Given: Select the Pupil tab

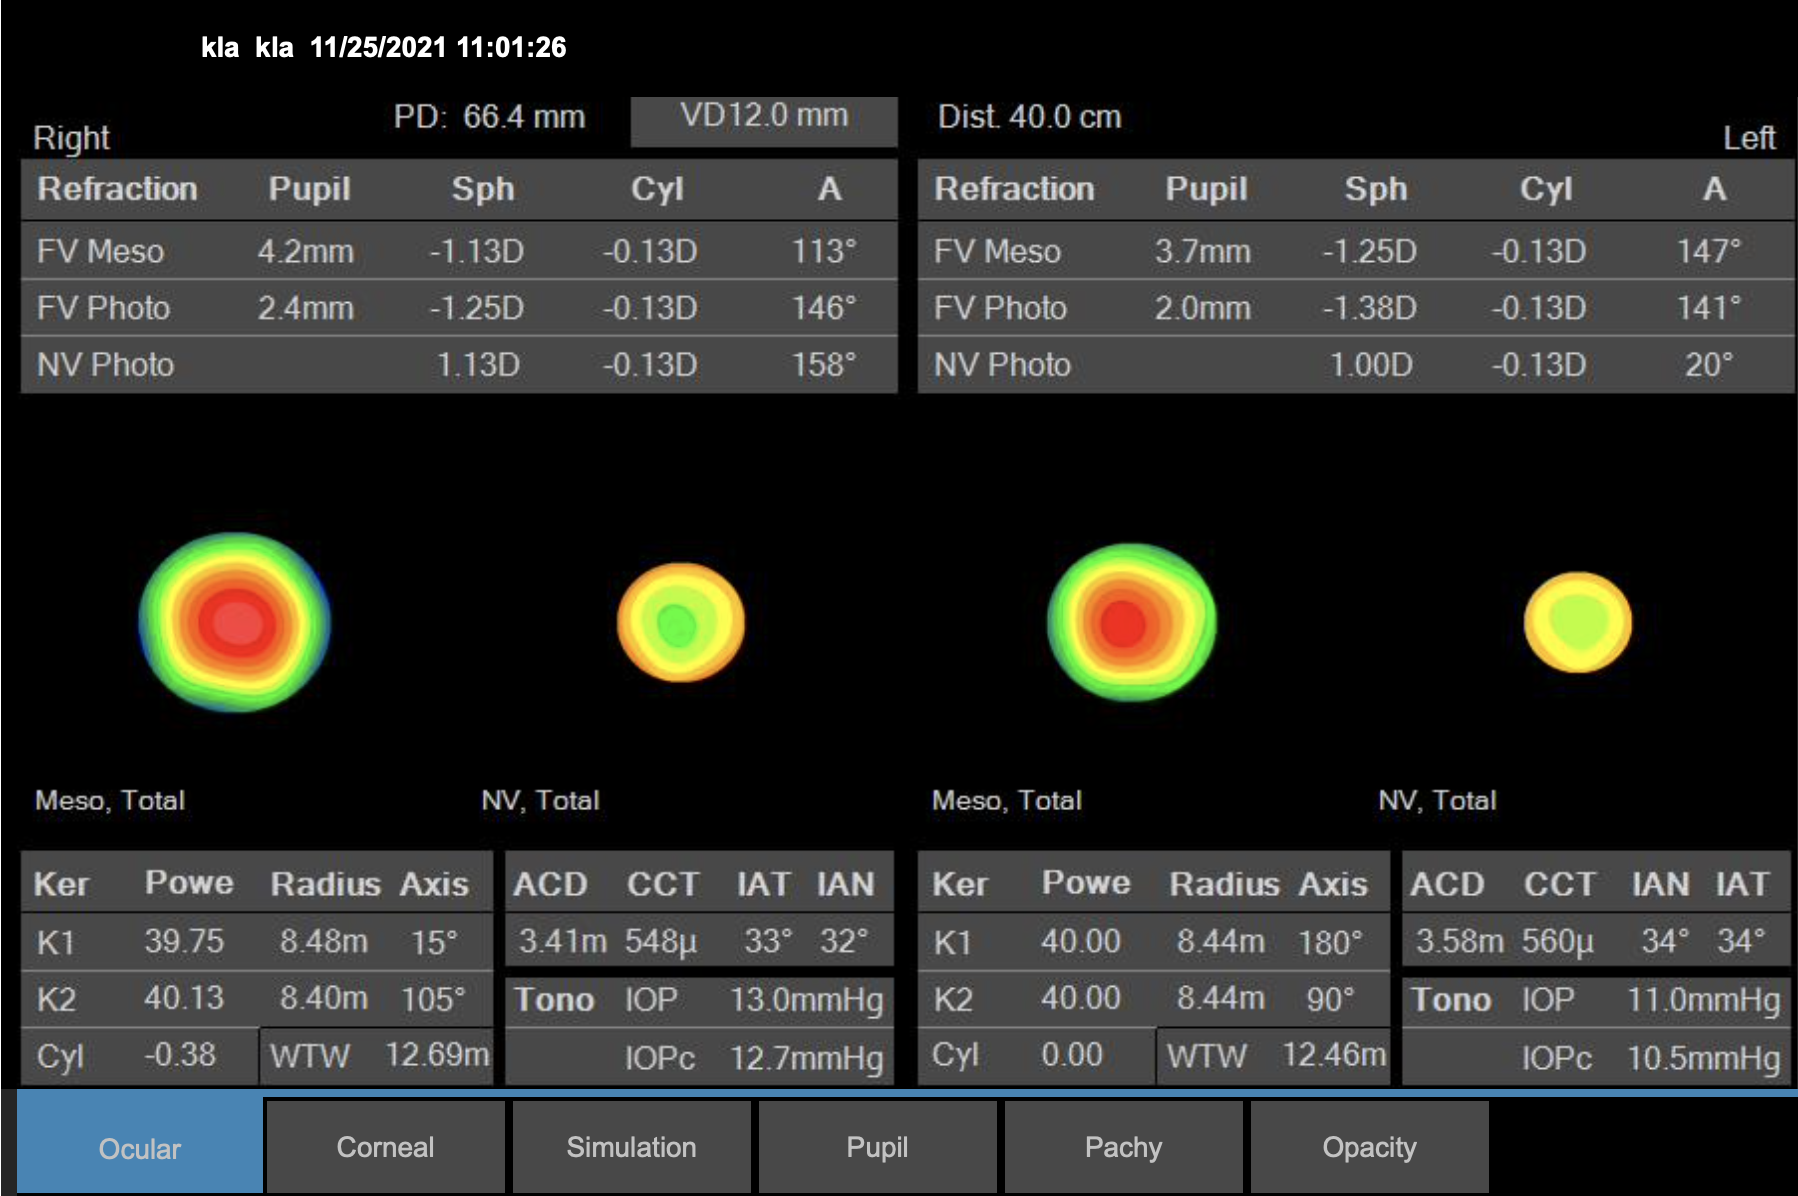Looking at the screenshot, I should [x=877, y=1147].
